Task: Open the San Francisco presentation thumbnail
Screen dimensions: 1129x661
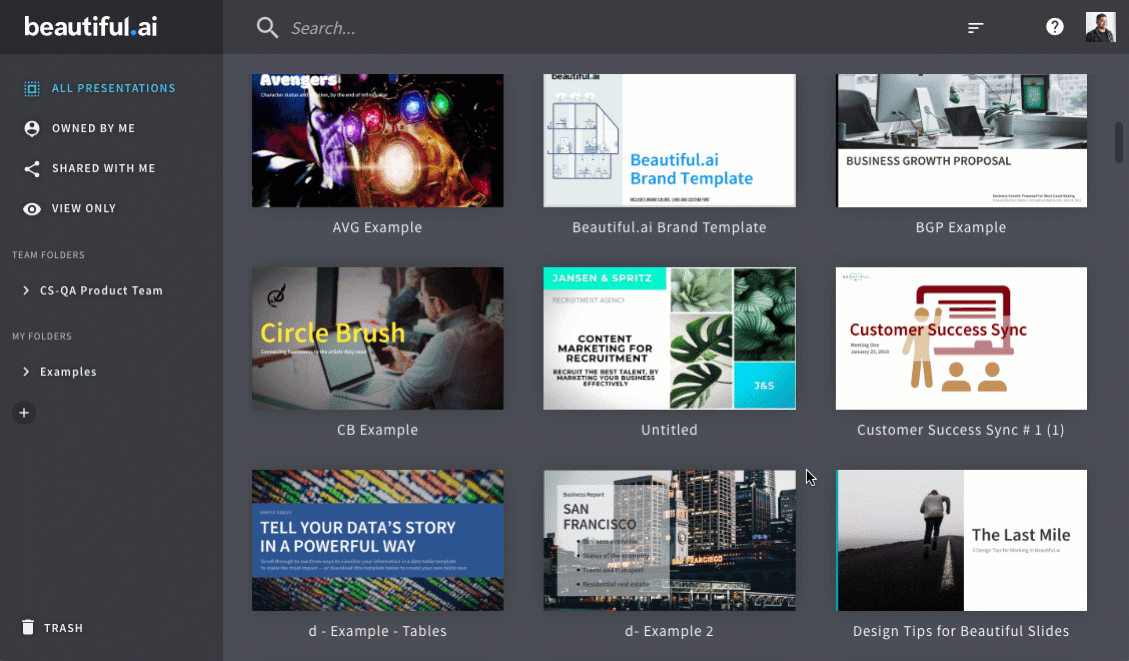Action: click(669, 540)
